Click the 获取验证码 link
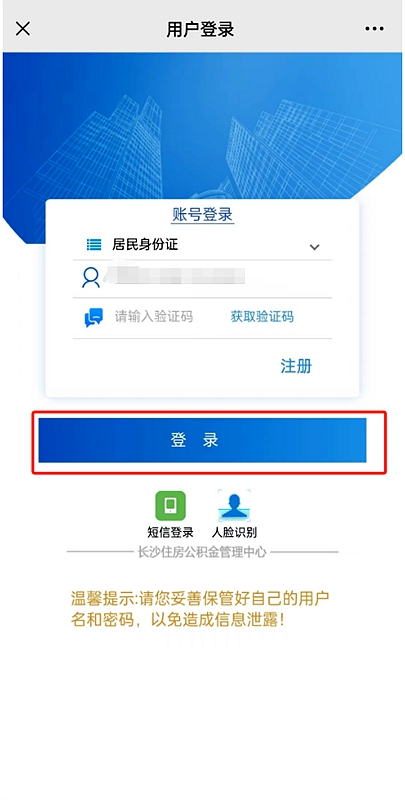Screen dimensions: 405x800 (x=262, y=317)
